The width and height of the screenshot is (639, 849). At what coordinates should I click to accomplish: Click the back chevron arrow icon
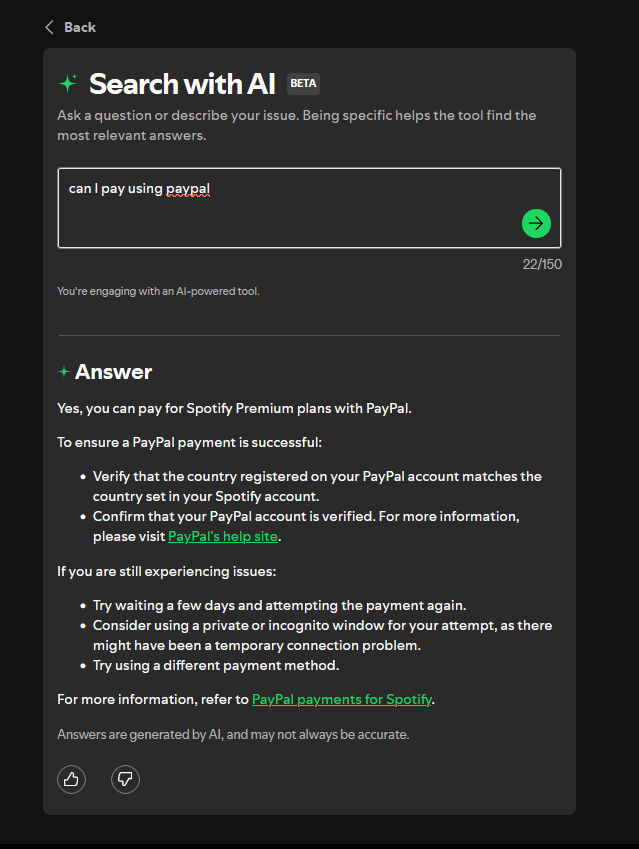(x=49, y=27)
